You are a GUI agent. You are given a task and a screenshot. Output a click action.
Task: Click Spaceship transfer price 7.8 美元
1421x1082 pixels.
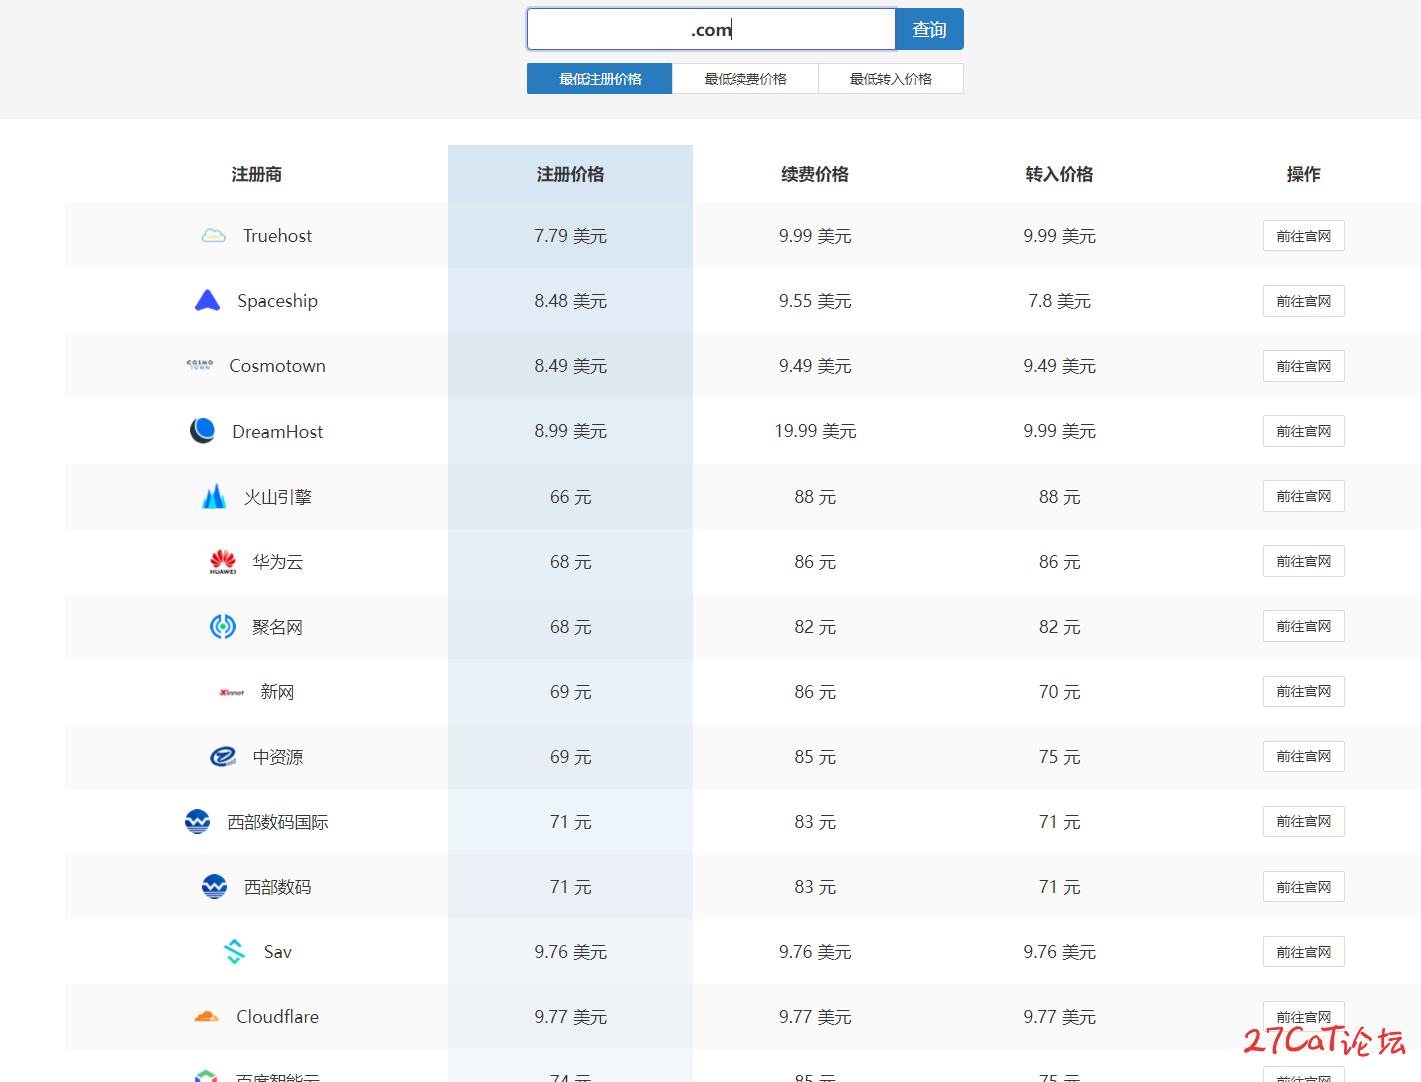tap(1059, 301)
